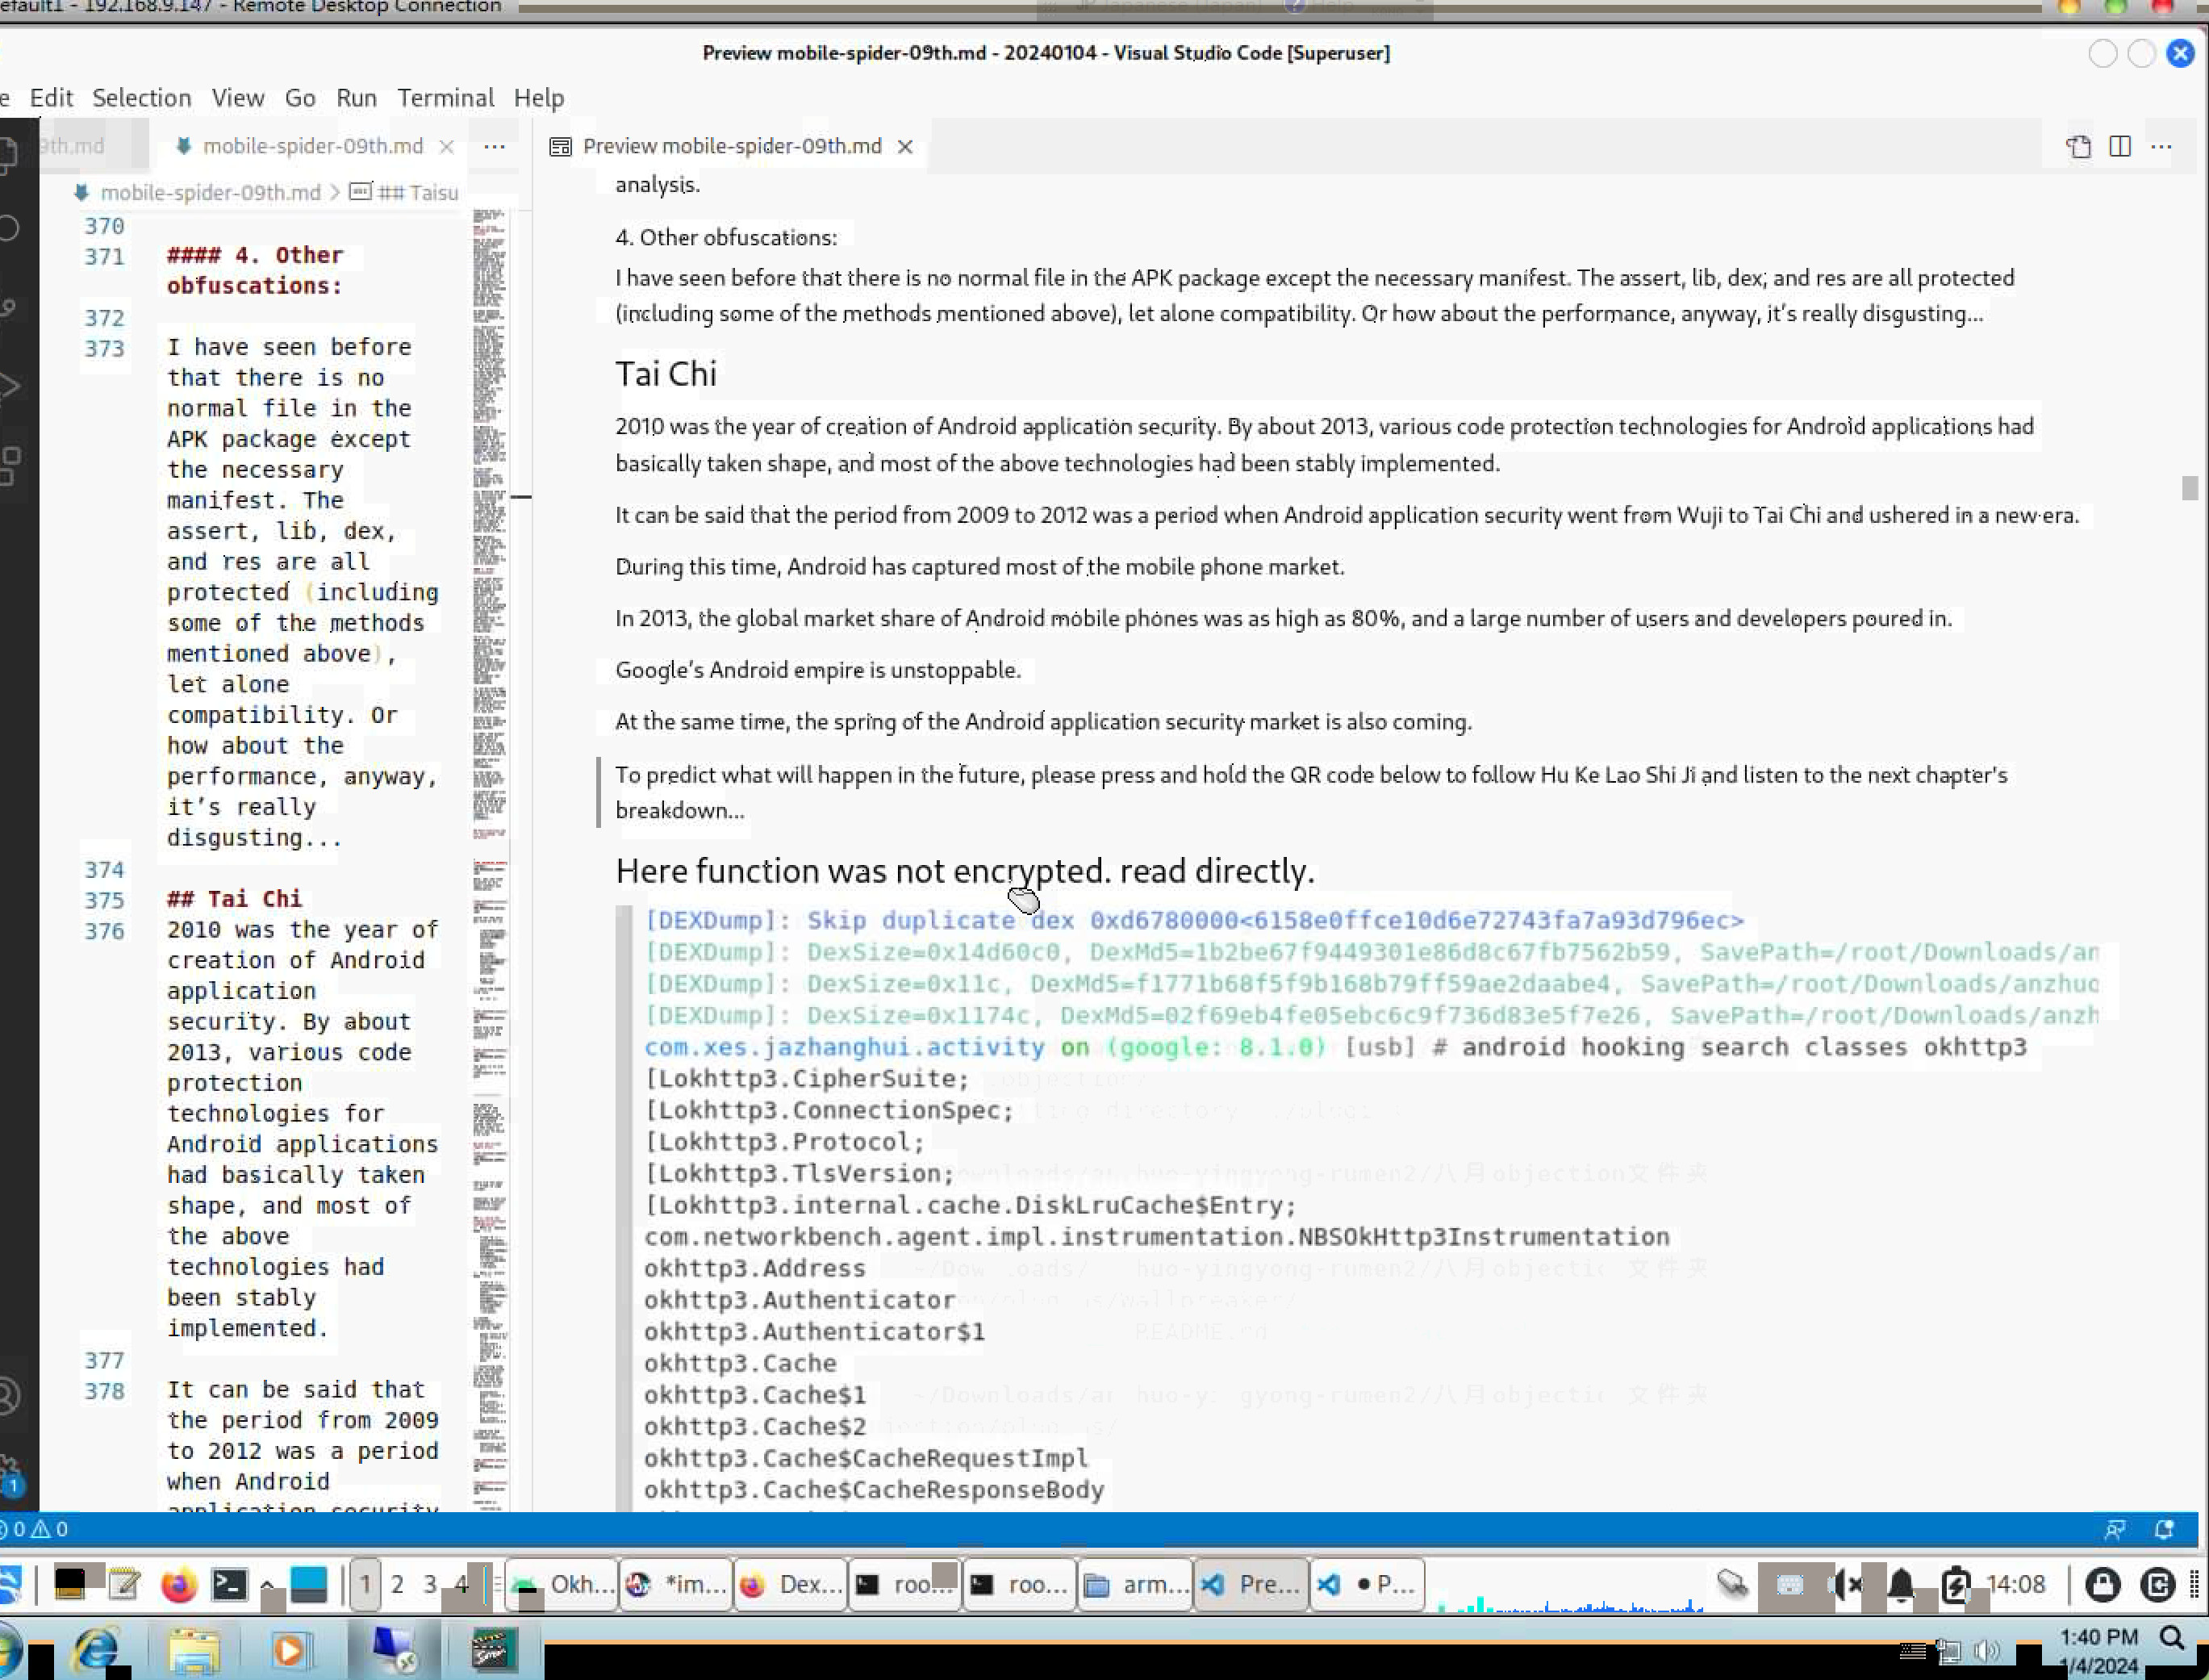Image resolution: width=2209 pixels, height=1680 pixels.
Task: Click power manager battery icon in panel
Action: [1955, 1585]
